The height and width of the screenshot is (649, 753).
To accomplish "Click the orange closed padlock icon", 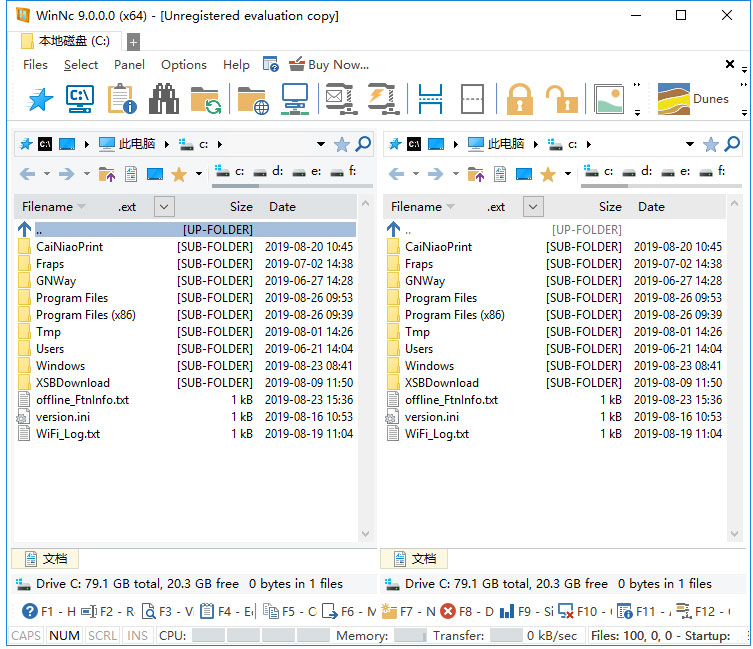I will pyautogui.click(x=519, y=99).
